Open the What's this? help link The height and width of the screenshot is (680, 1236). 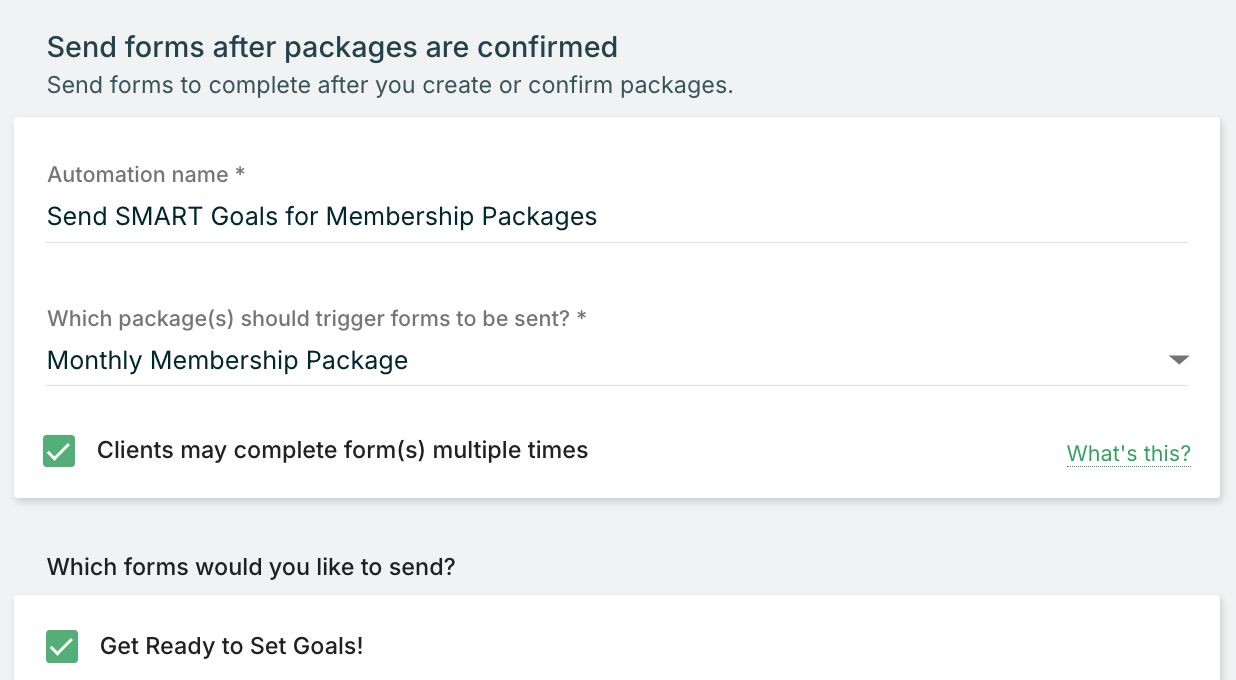point(1128,454)
